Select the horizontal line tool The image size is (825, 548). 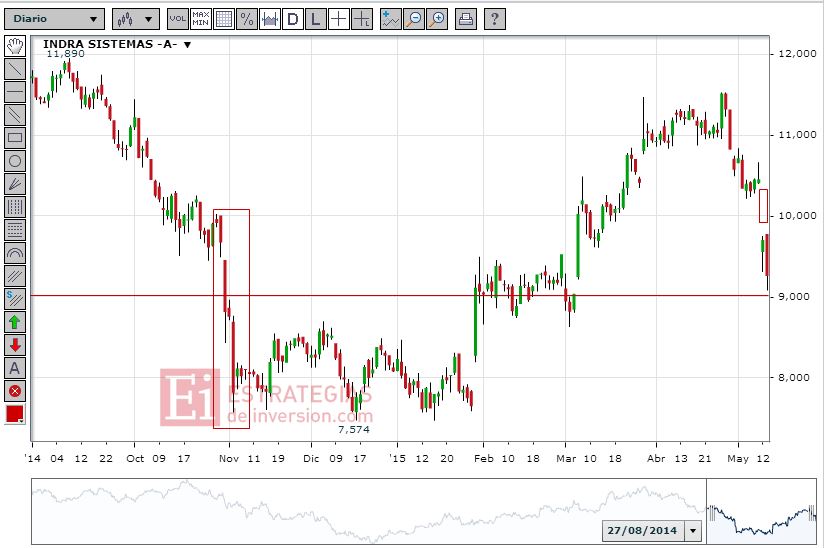pyautogui.click(x=15, y=92)
